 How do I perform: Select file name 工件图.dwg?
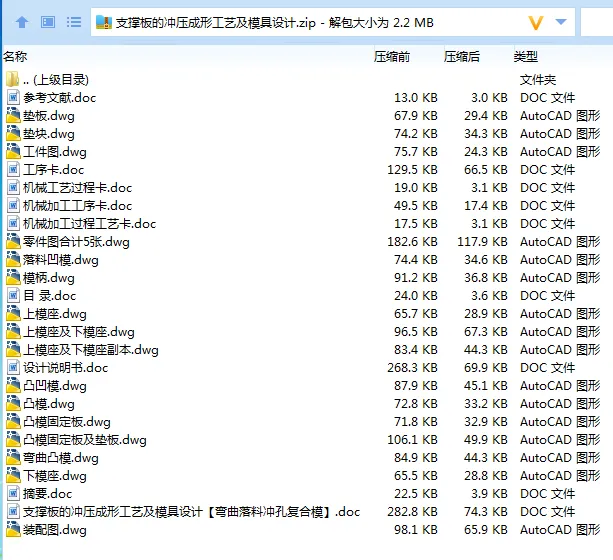(55, 152)
